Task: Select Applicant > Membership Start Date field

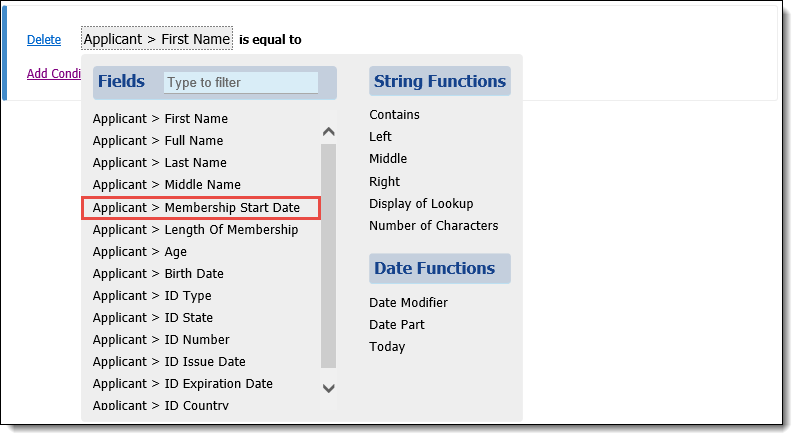Action: click(x=201, y=208)
